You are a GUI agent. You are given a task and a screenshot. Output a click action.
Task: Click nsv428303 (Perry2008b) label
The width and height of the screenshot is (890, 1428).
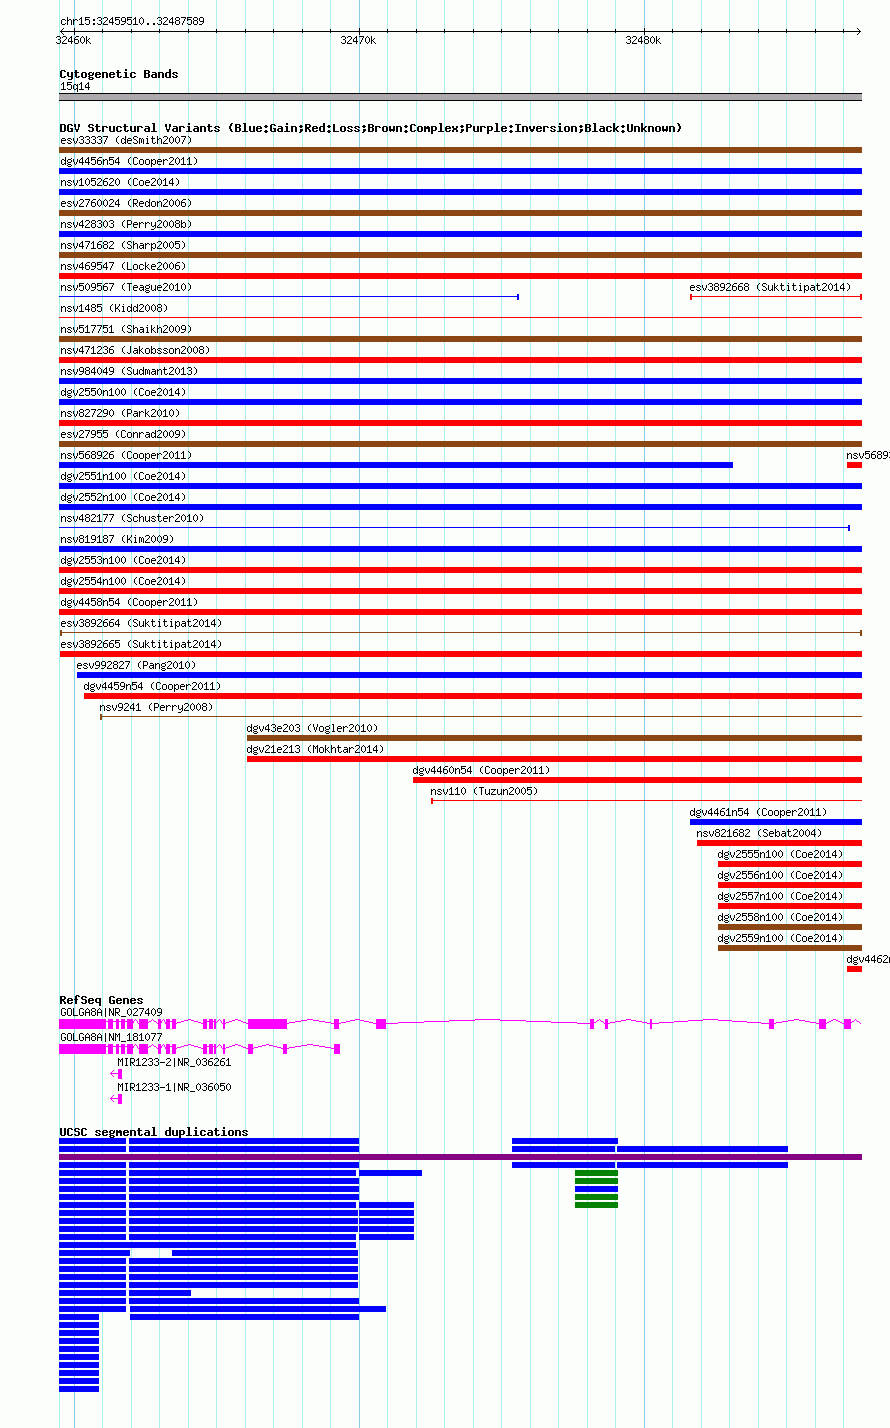tap(126, 224)
